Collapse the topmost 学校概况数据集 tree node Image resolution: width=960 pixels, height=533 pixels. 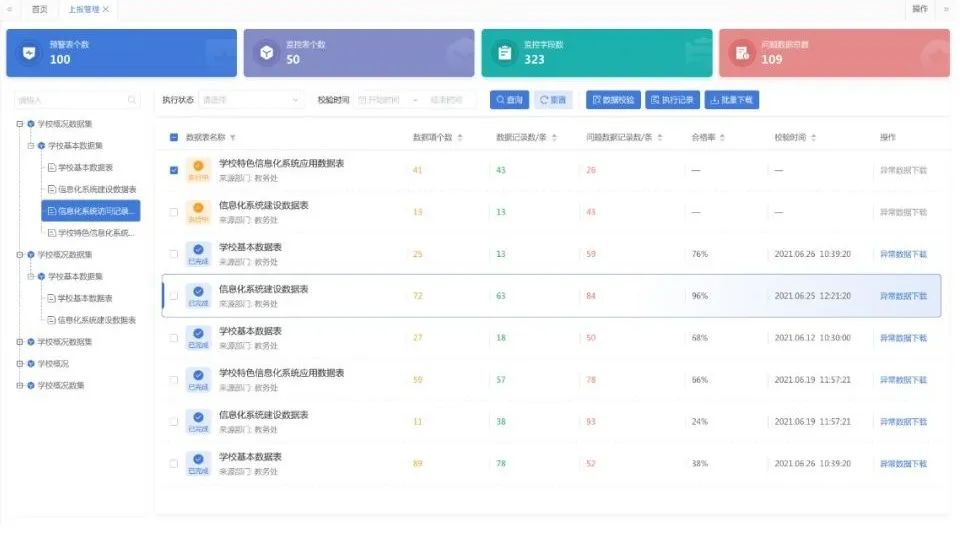(x=19, y=124)
